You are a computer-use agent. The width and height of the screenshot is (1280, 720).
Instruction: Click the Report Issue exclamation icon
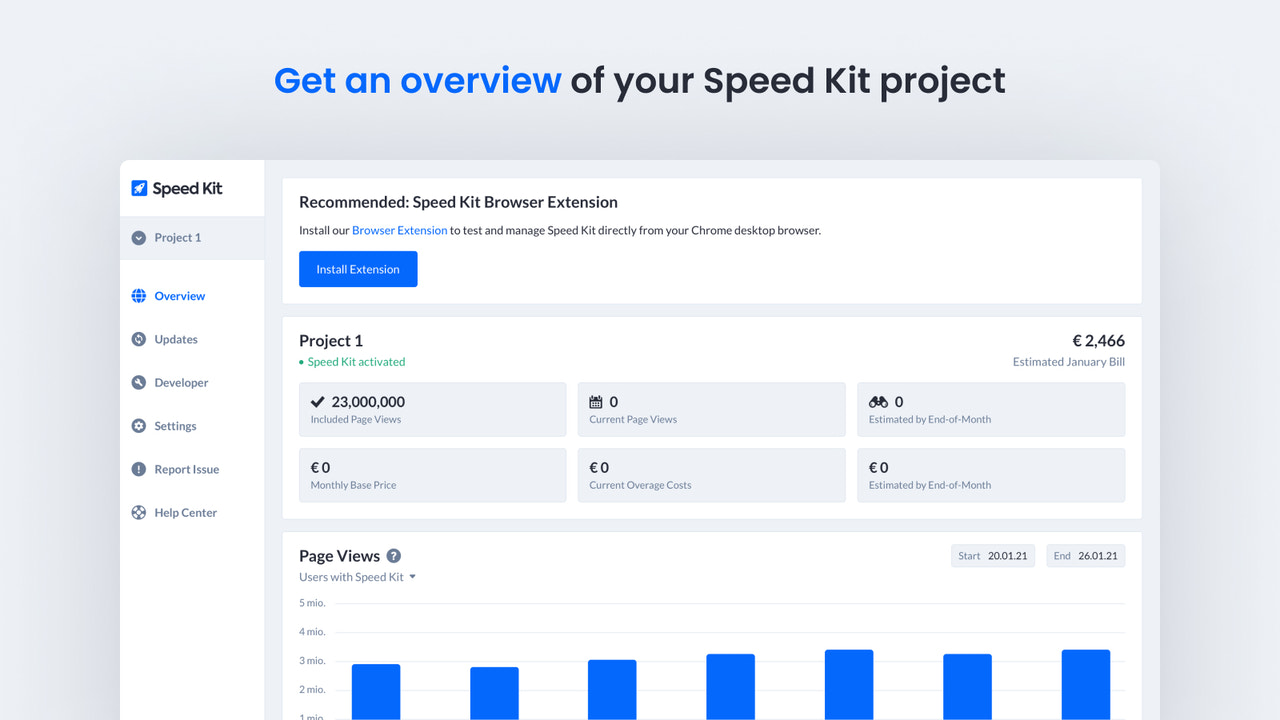pos(138,468)
